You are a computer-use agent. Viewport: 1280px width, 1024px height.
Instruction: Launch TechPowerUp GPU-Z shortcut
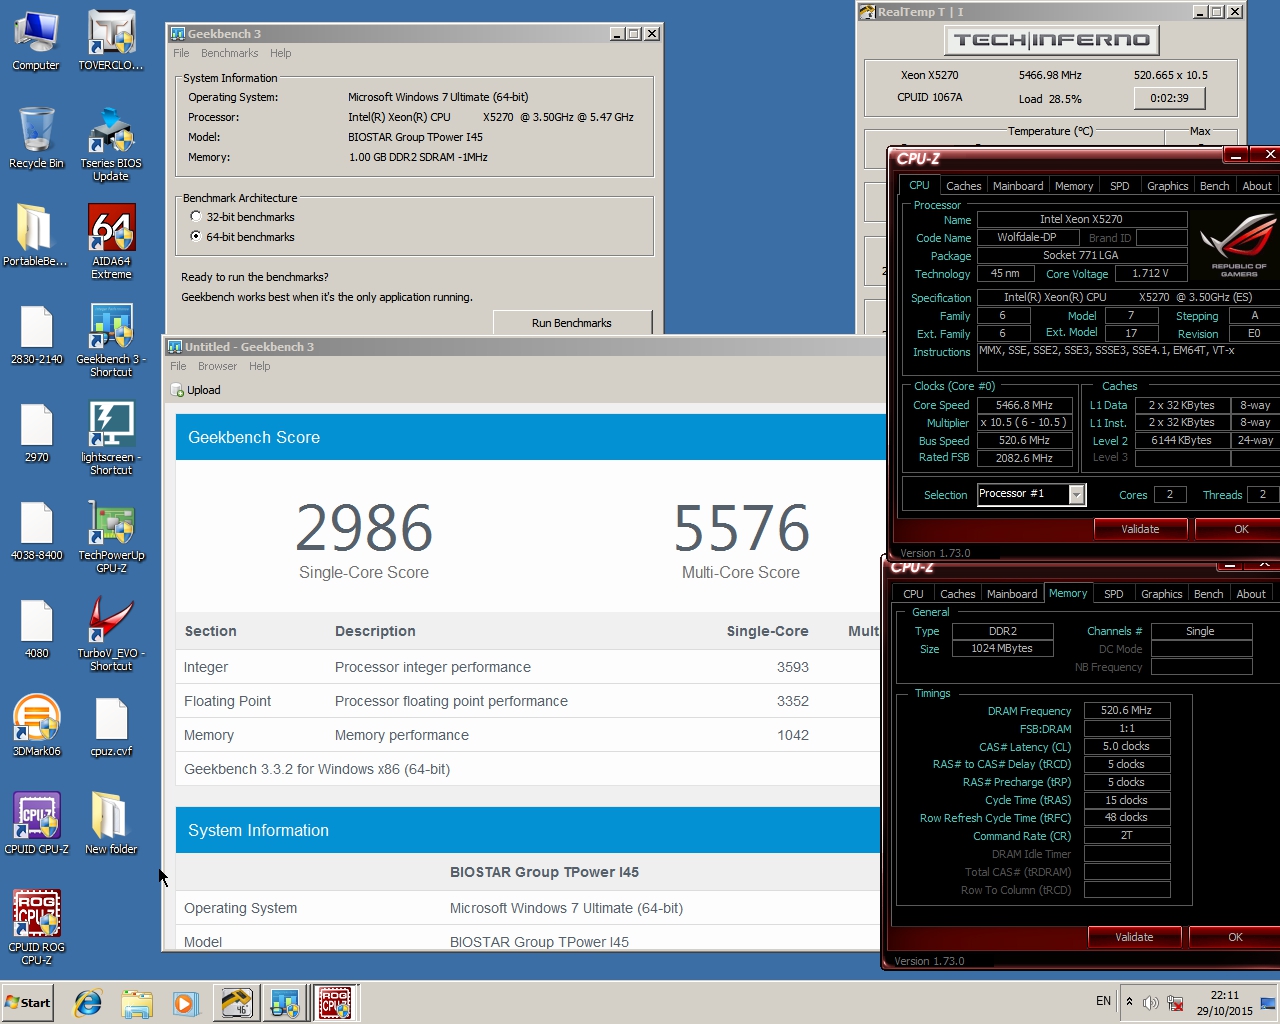tap(111, 537)
